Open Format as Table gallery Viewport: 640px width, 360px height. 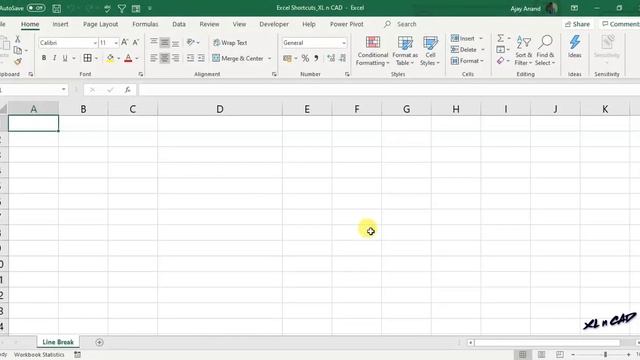pyautogui.click(x=405, y=51)
